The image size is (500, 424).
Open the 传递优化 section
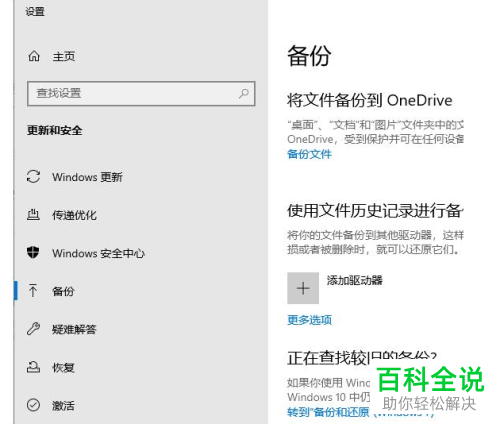(x=74, y=215)
